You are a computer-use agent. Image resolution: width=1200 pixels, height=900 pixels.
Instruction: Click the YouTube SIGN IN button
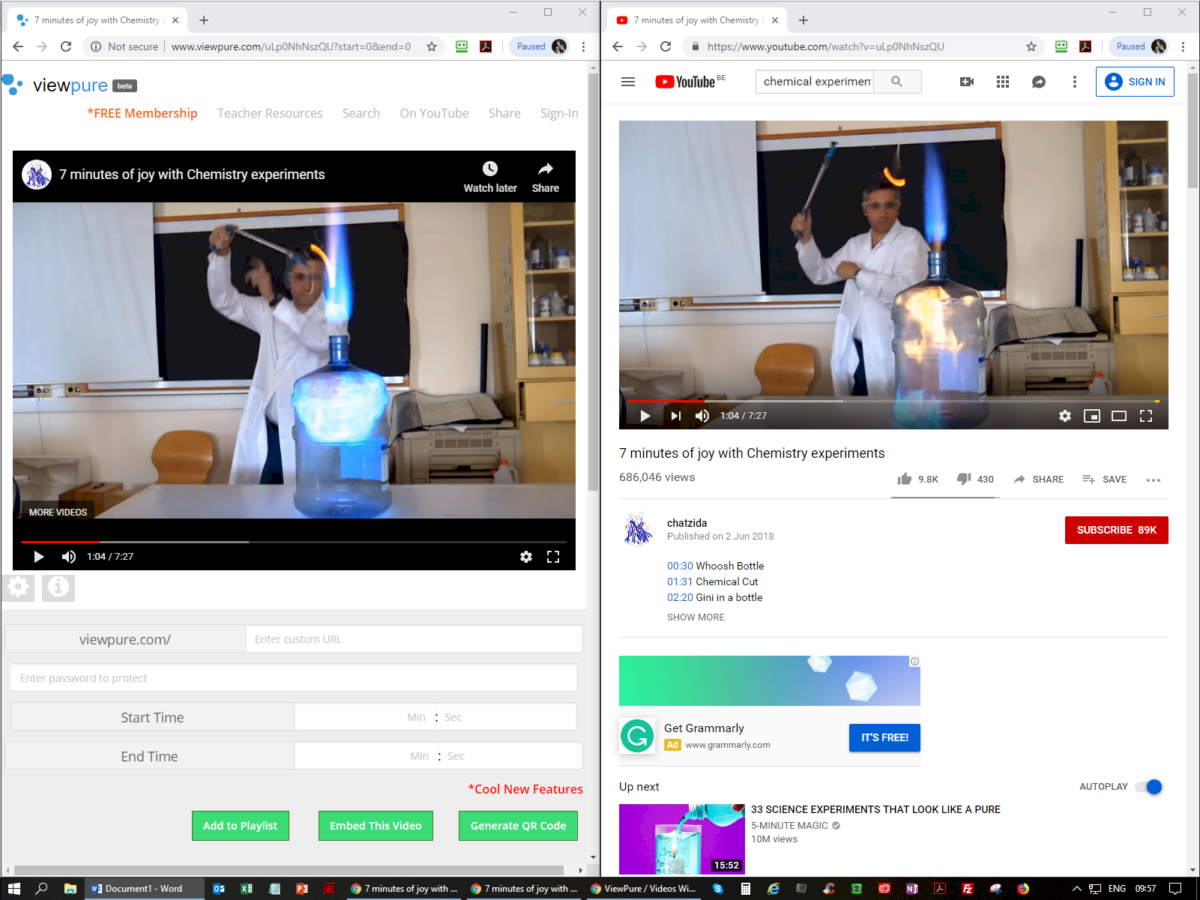point(1135,82)
